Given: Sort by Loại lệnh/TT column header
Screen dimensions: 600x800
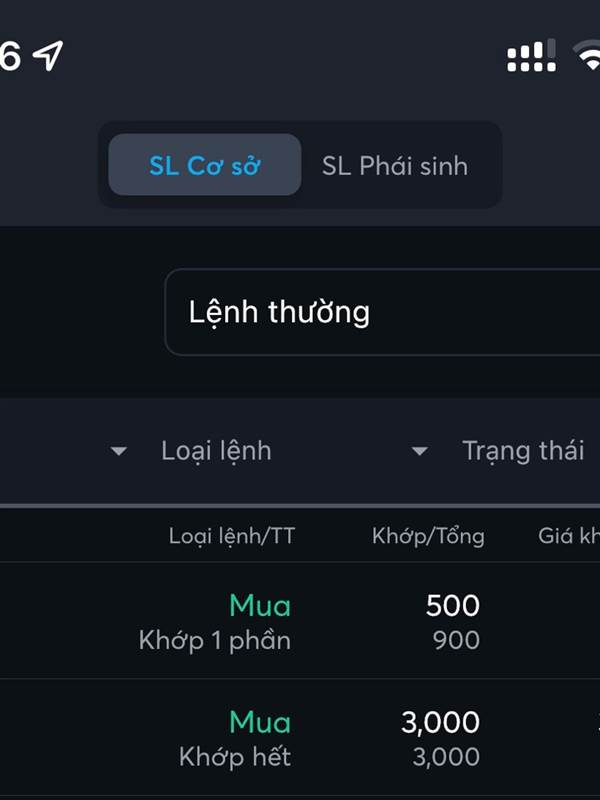Looking at the screenshot, I should click(232, 536).
